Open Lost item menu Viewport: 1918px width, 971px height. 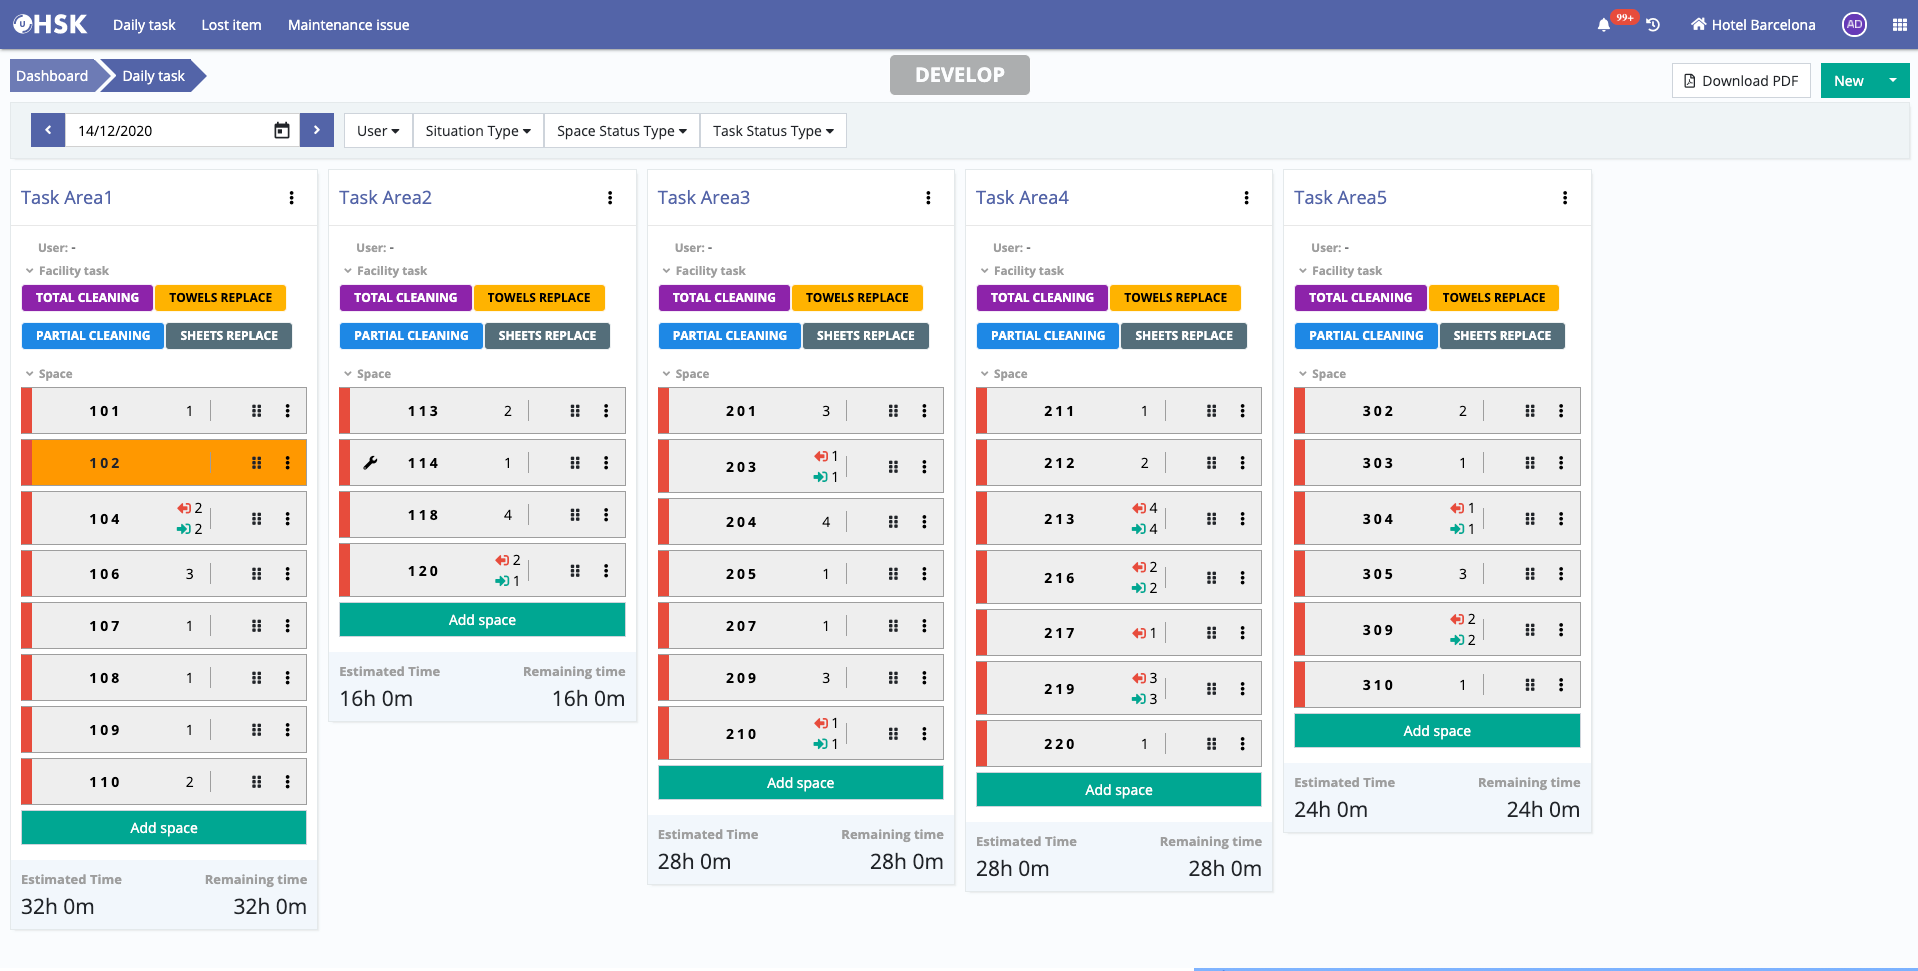[231, 25]
